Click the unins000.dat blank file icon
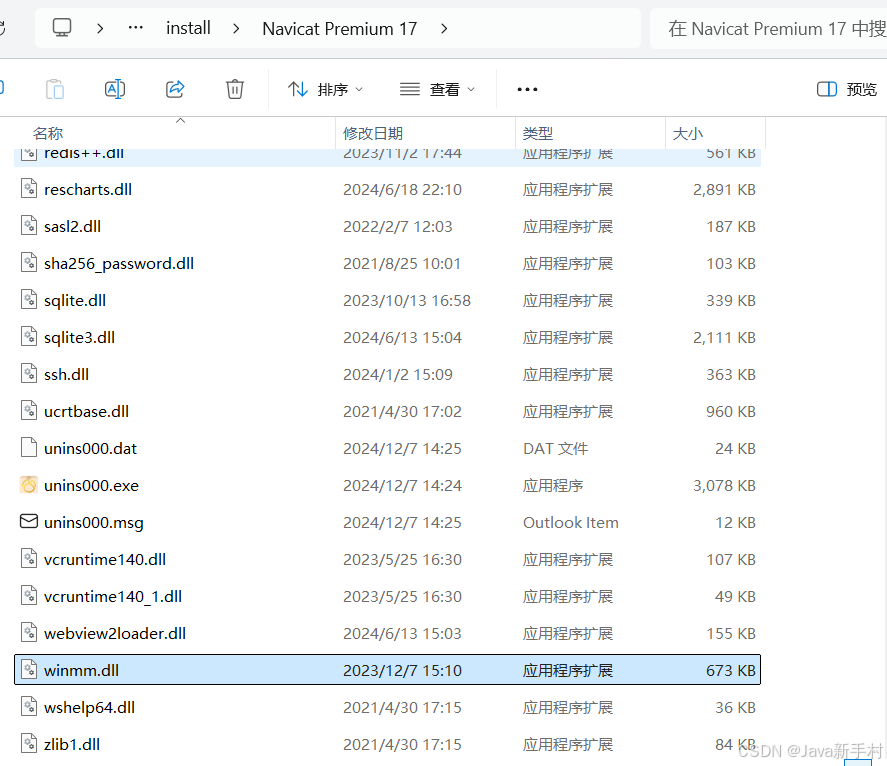 point(29,447)
